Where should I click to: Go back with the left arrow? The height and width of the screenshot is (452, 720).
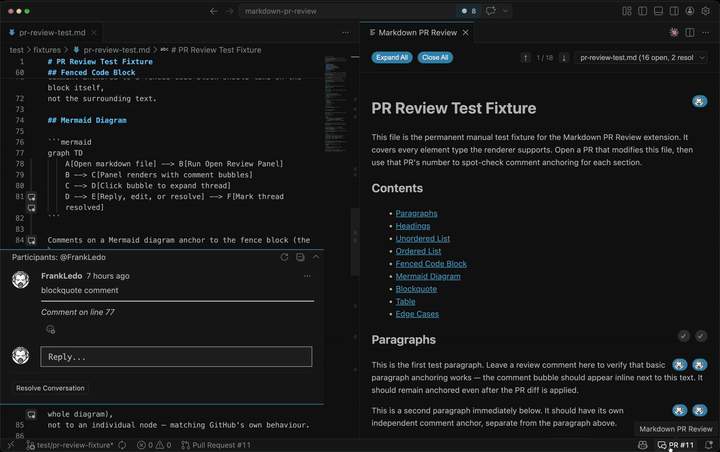coord(214,11)
